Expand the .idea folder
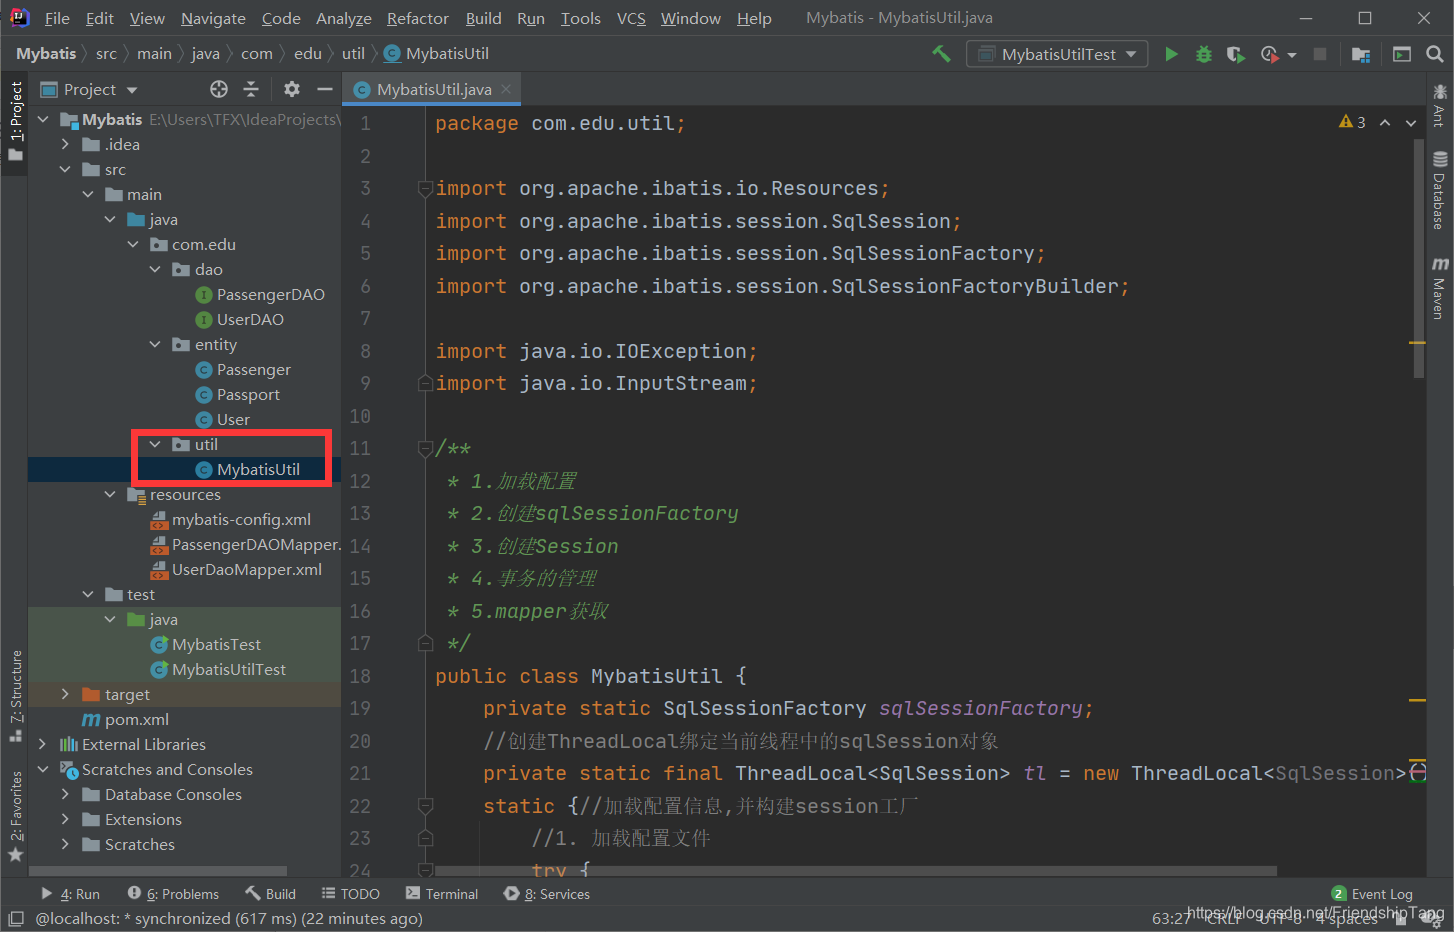The width and height of the screenshot is (1454, 932). pyautogui.click(x=65, y=144)
